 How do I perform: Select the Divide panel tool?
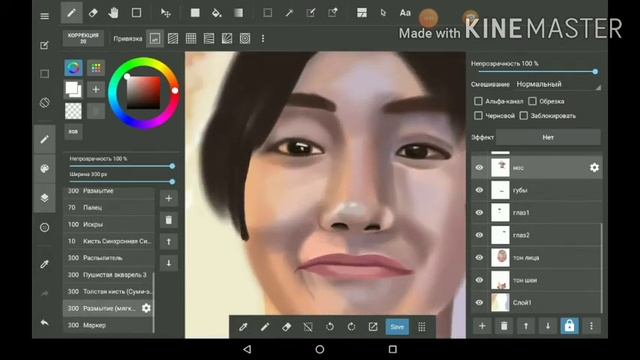coord(362,13)
